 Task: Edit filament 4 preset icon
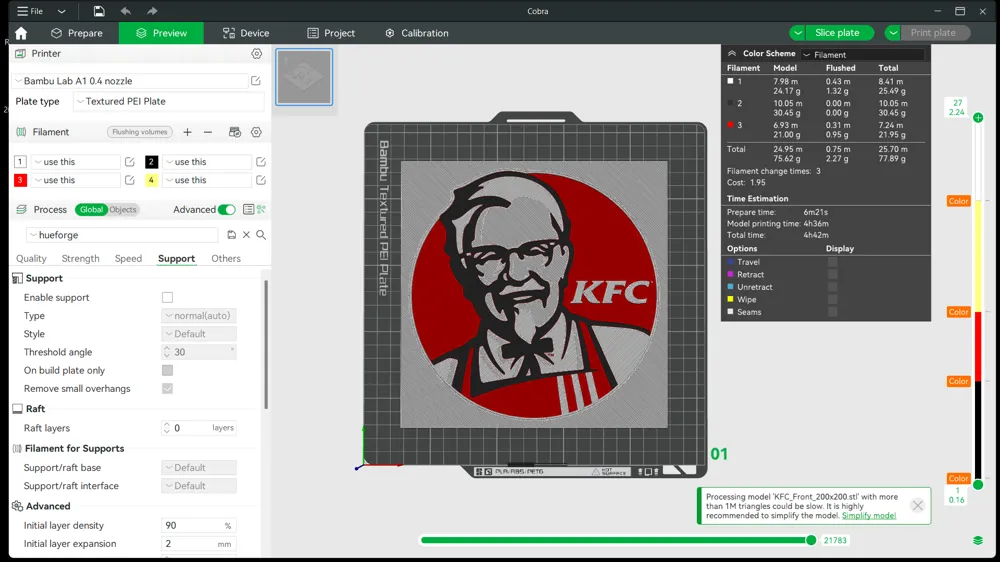click(x=261, y=180)
